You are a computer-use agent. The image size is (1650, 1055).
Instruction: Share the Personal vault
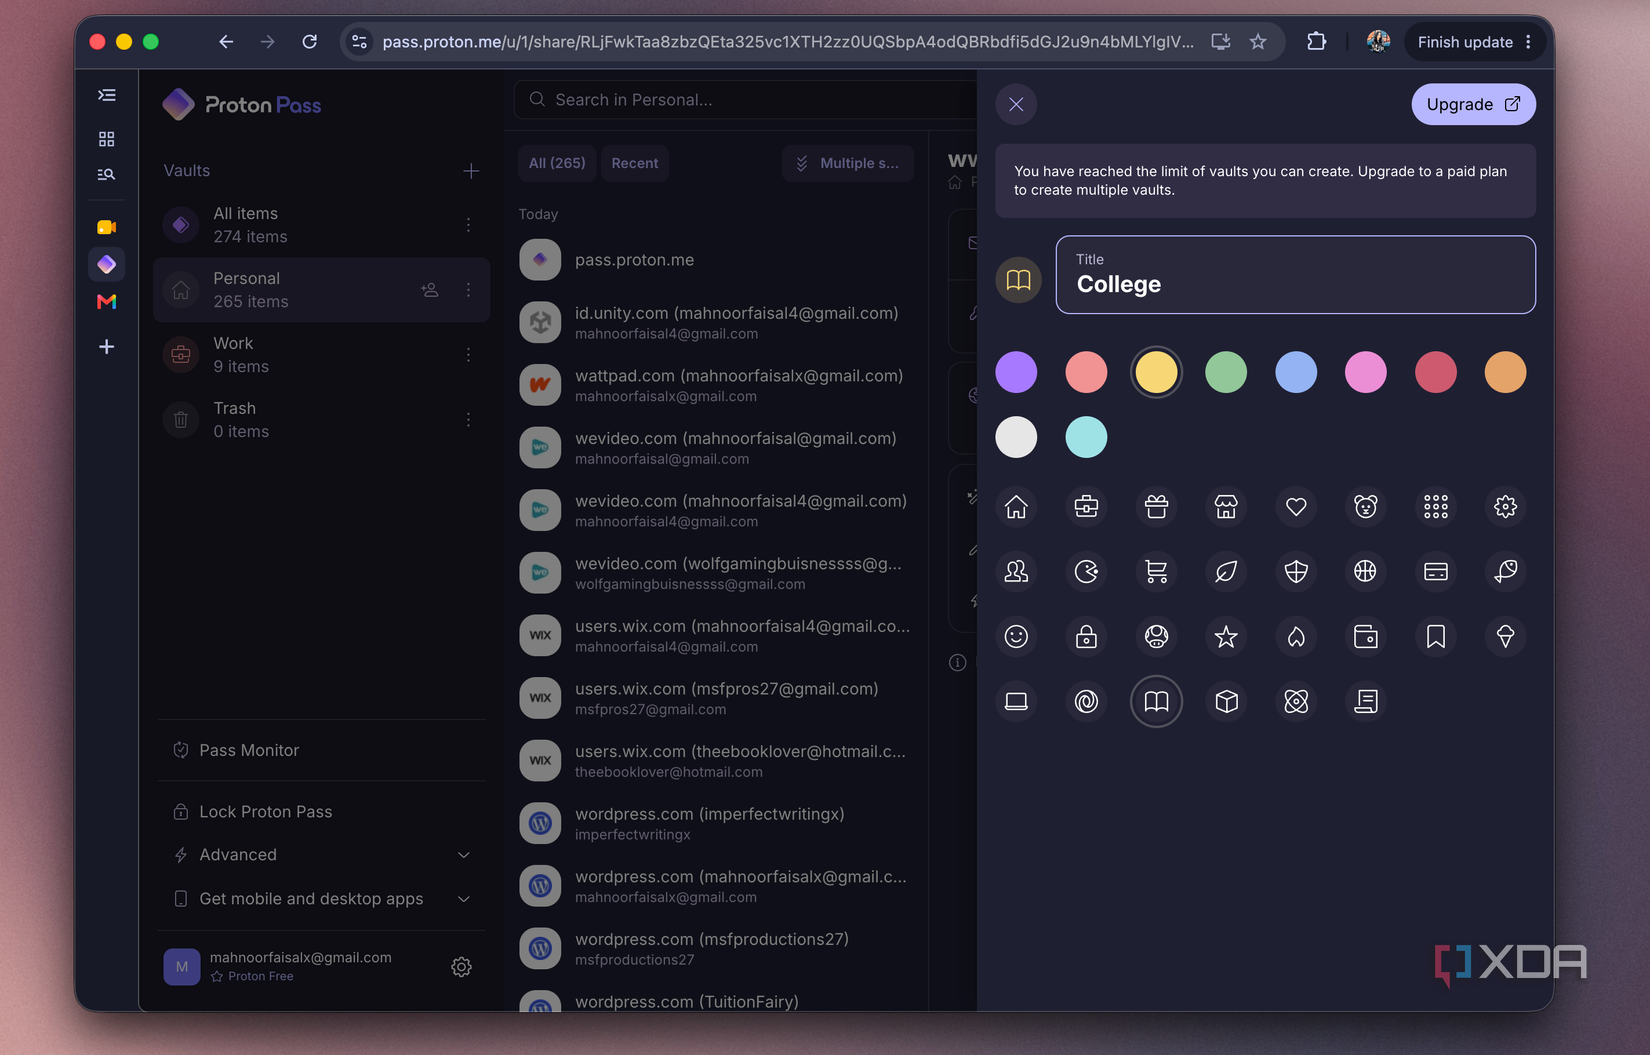click(x=430, y=290)
